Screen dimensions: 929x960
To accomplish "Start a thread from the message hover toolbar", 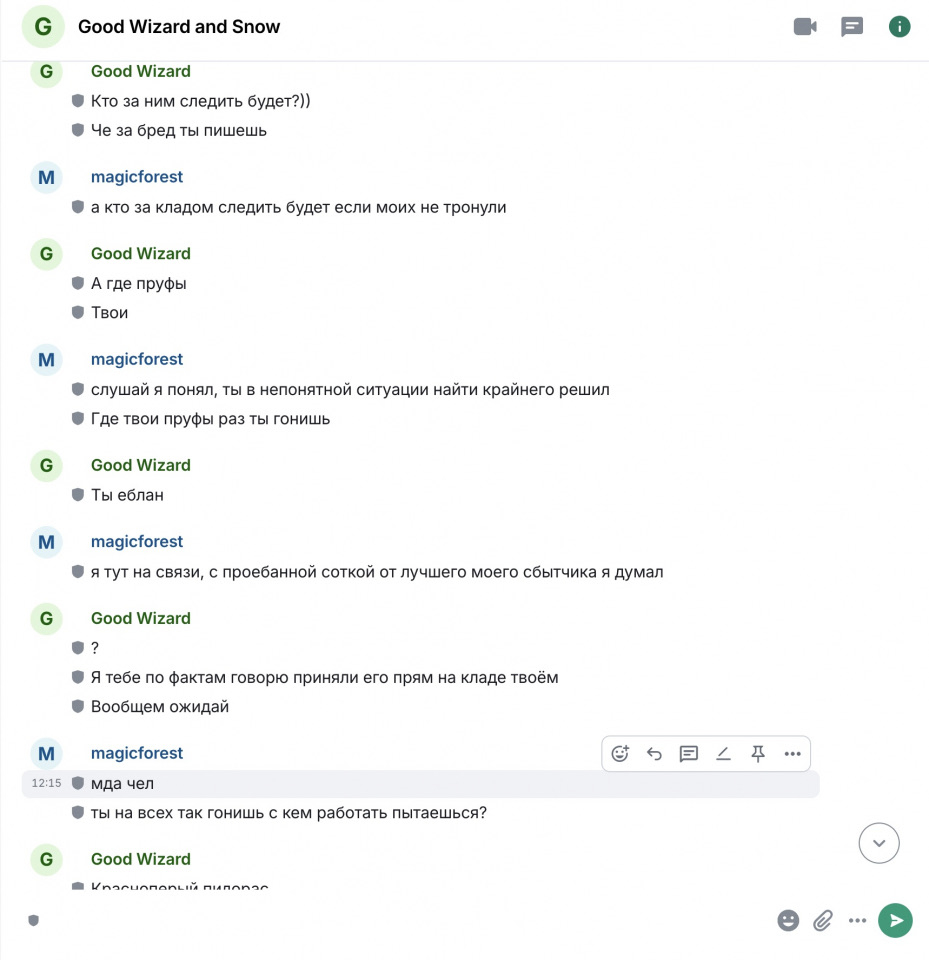I will coord(689,753).
